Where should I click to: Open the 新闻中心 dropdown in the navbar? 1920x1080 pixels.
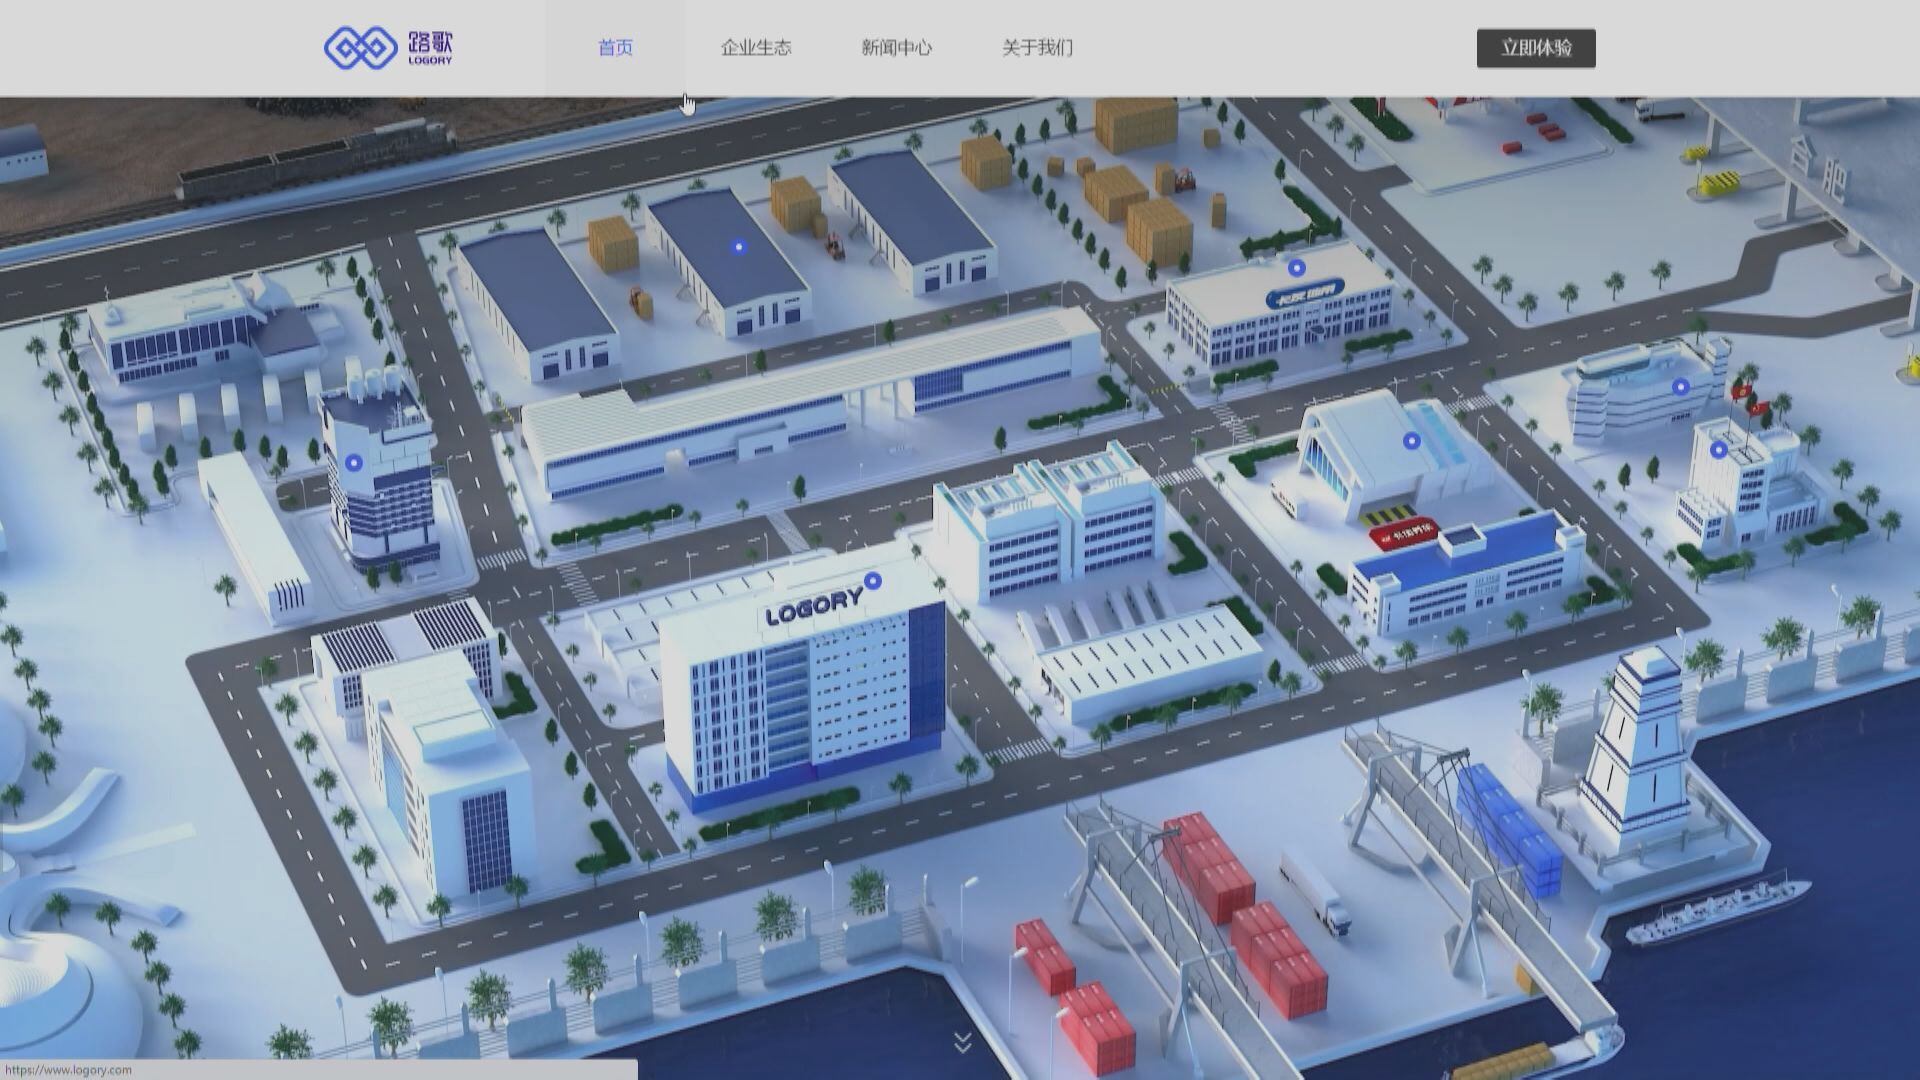click(x=897, y=48)
